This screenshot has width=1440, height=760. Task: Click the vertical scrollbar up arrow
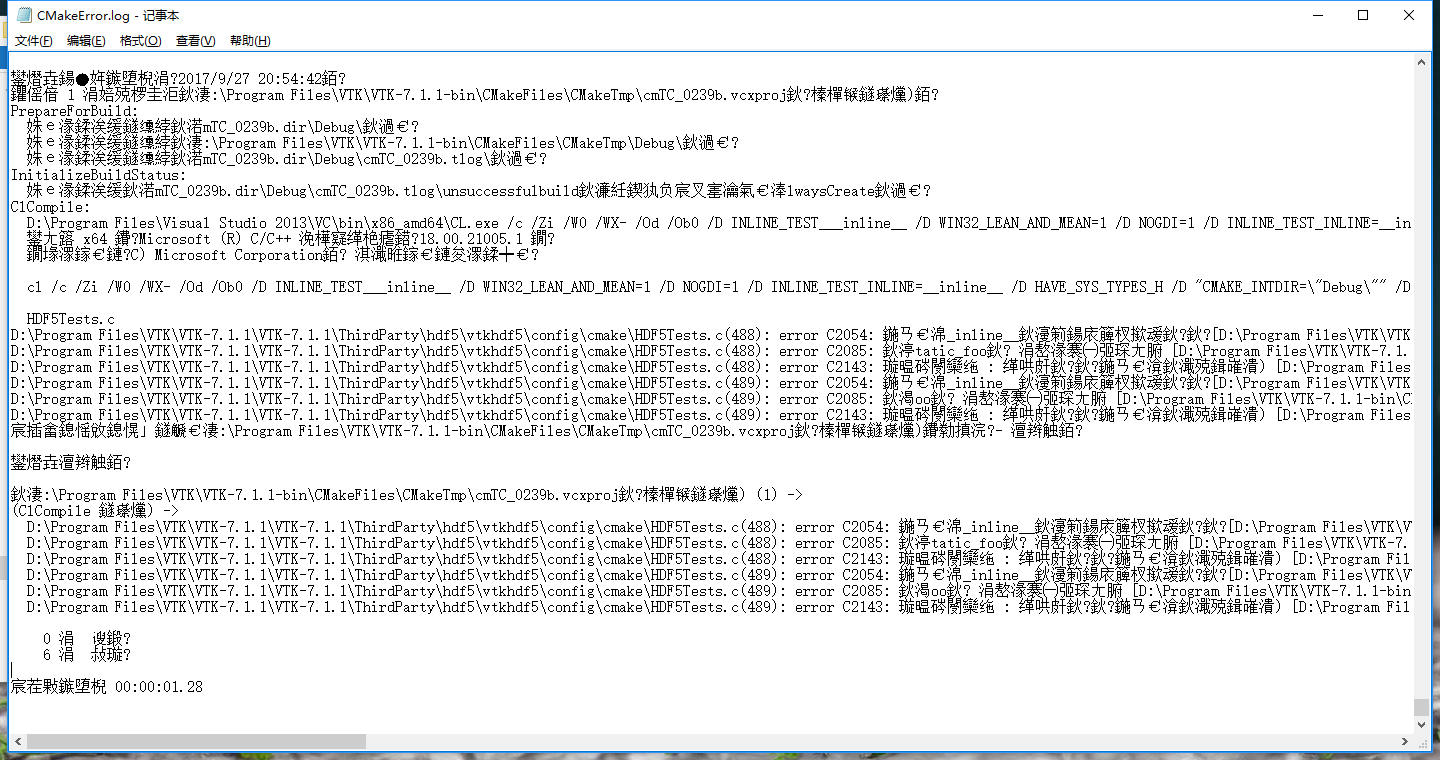[x=1421, y=64]
